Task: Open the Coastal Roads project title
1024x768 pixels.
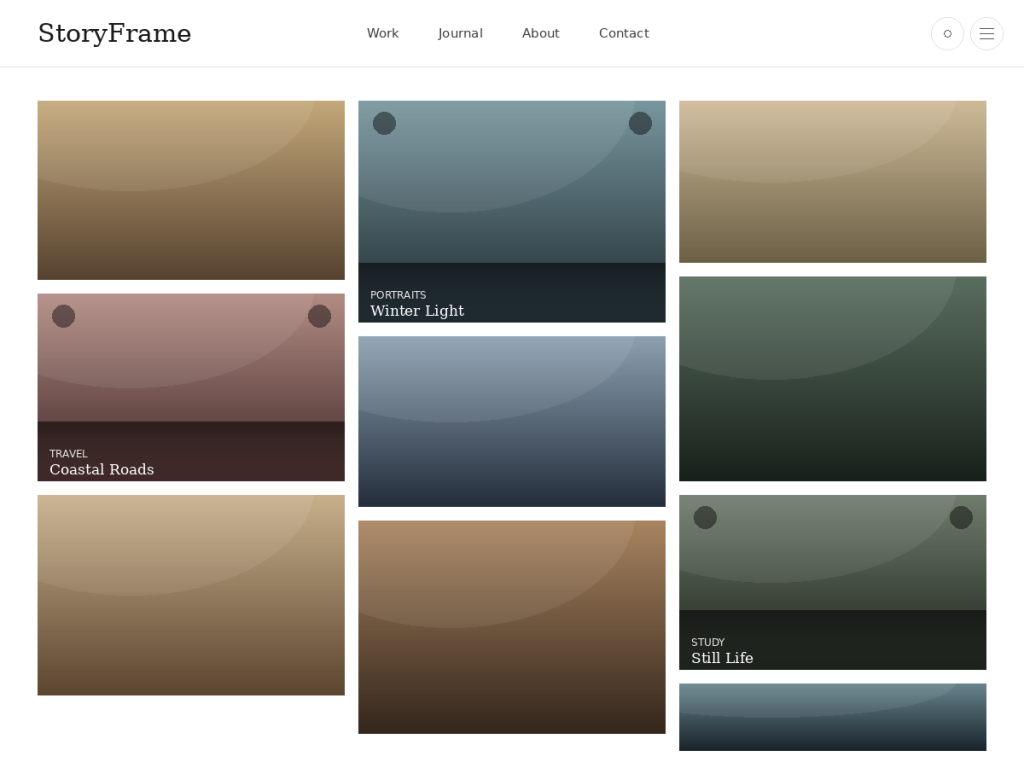Action: tap(102, 470)
